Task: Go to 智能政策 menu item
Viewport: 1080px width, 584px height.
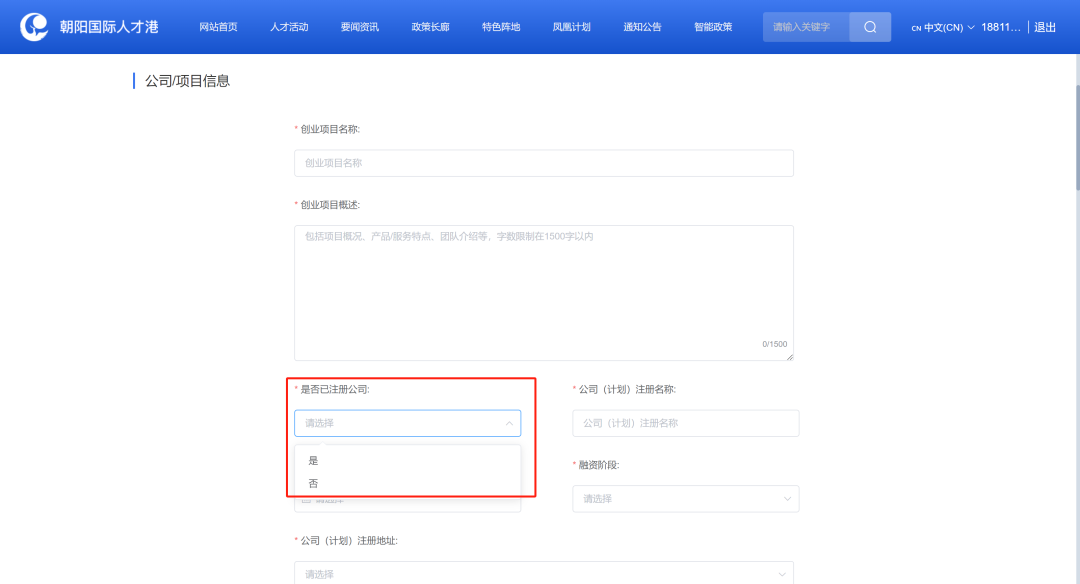Action: pyautogui.click(x=713, y=27)
